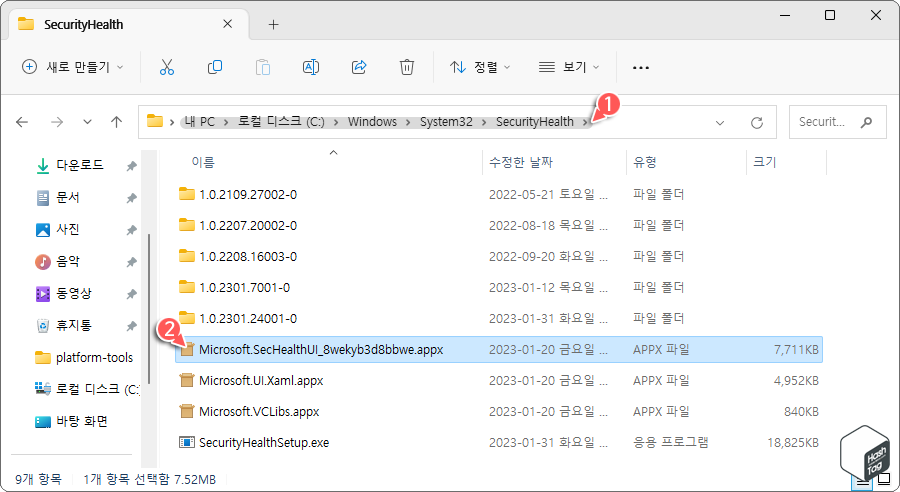The height and width of the screenshot is (492, 900).
Task: Open 로컬 디스크 (C:) in sidebar
Action: click(86, 389)
